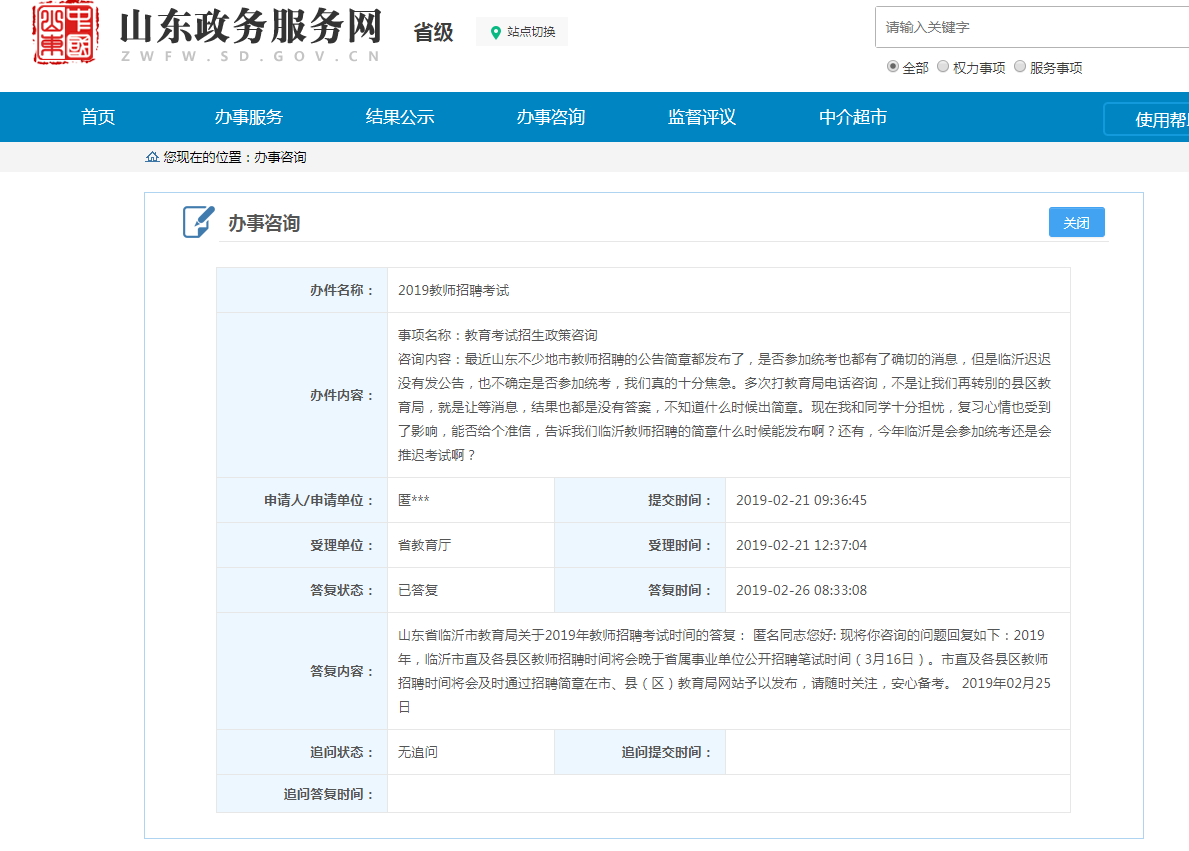
Task: Click the 站点切换 site switch button
Action: click(x=522, y=32)
